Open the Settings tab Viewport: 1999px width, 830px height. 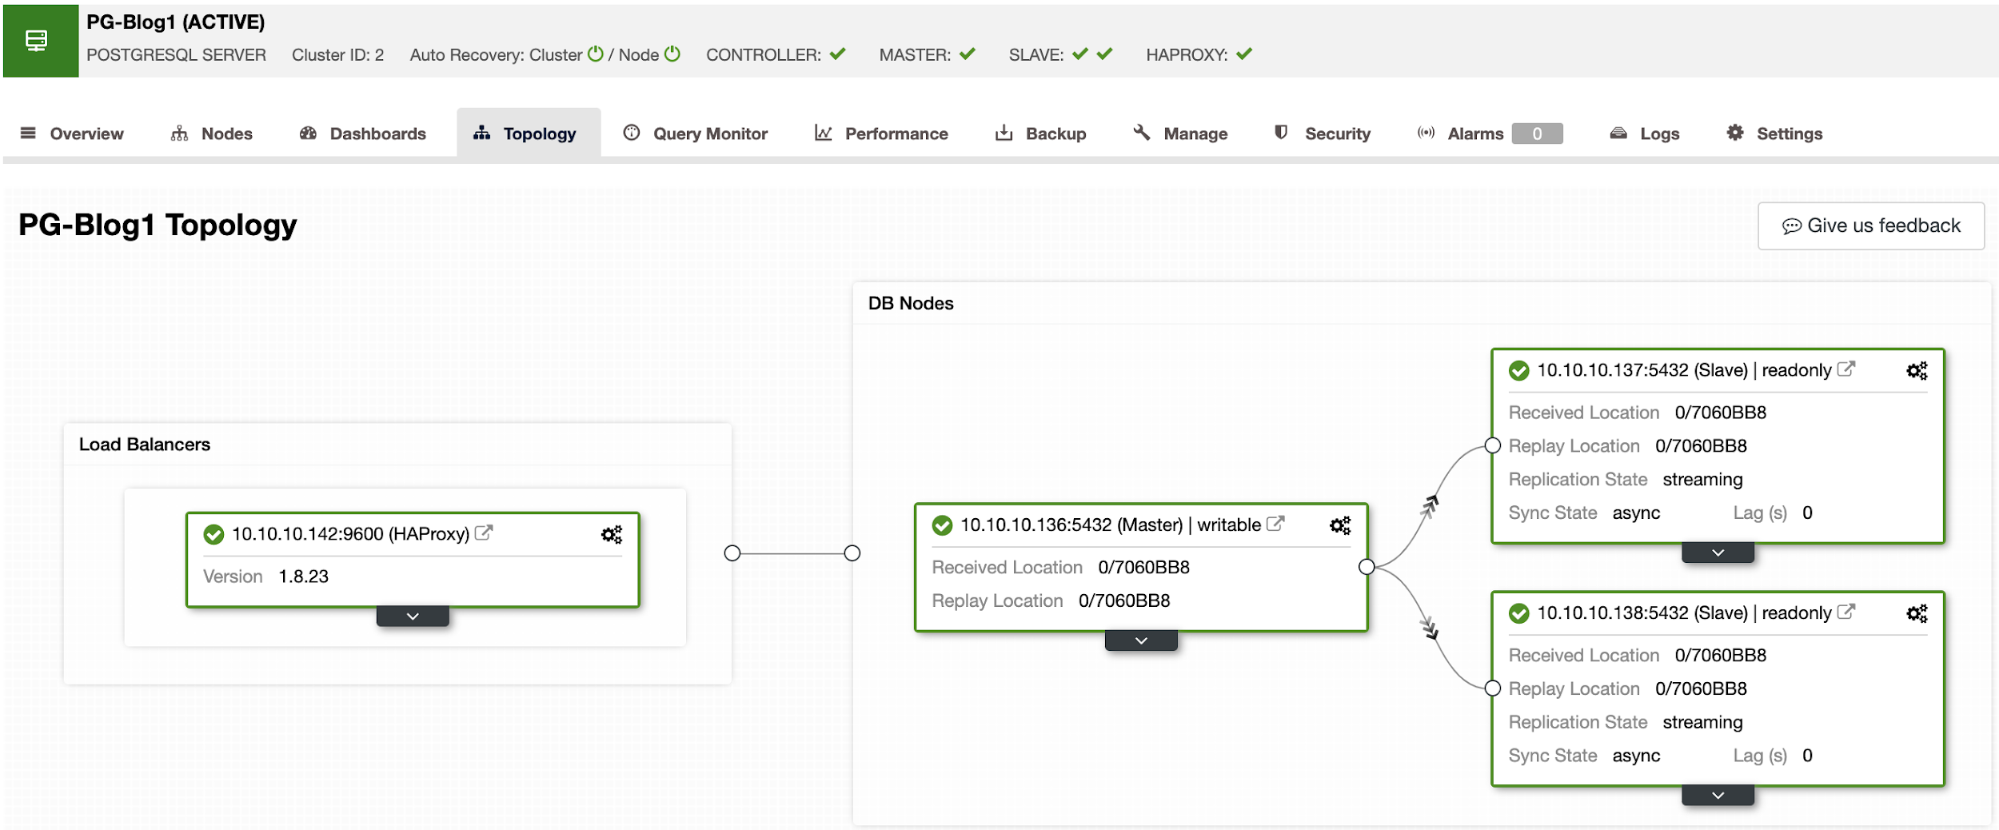coord(1775,133)
